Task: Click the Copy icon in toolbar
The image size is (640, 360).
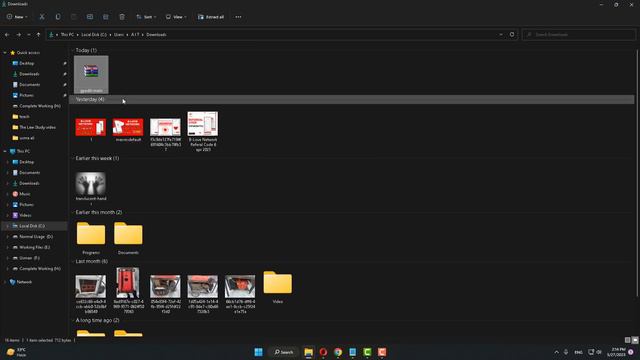Action: point(58,17)
